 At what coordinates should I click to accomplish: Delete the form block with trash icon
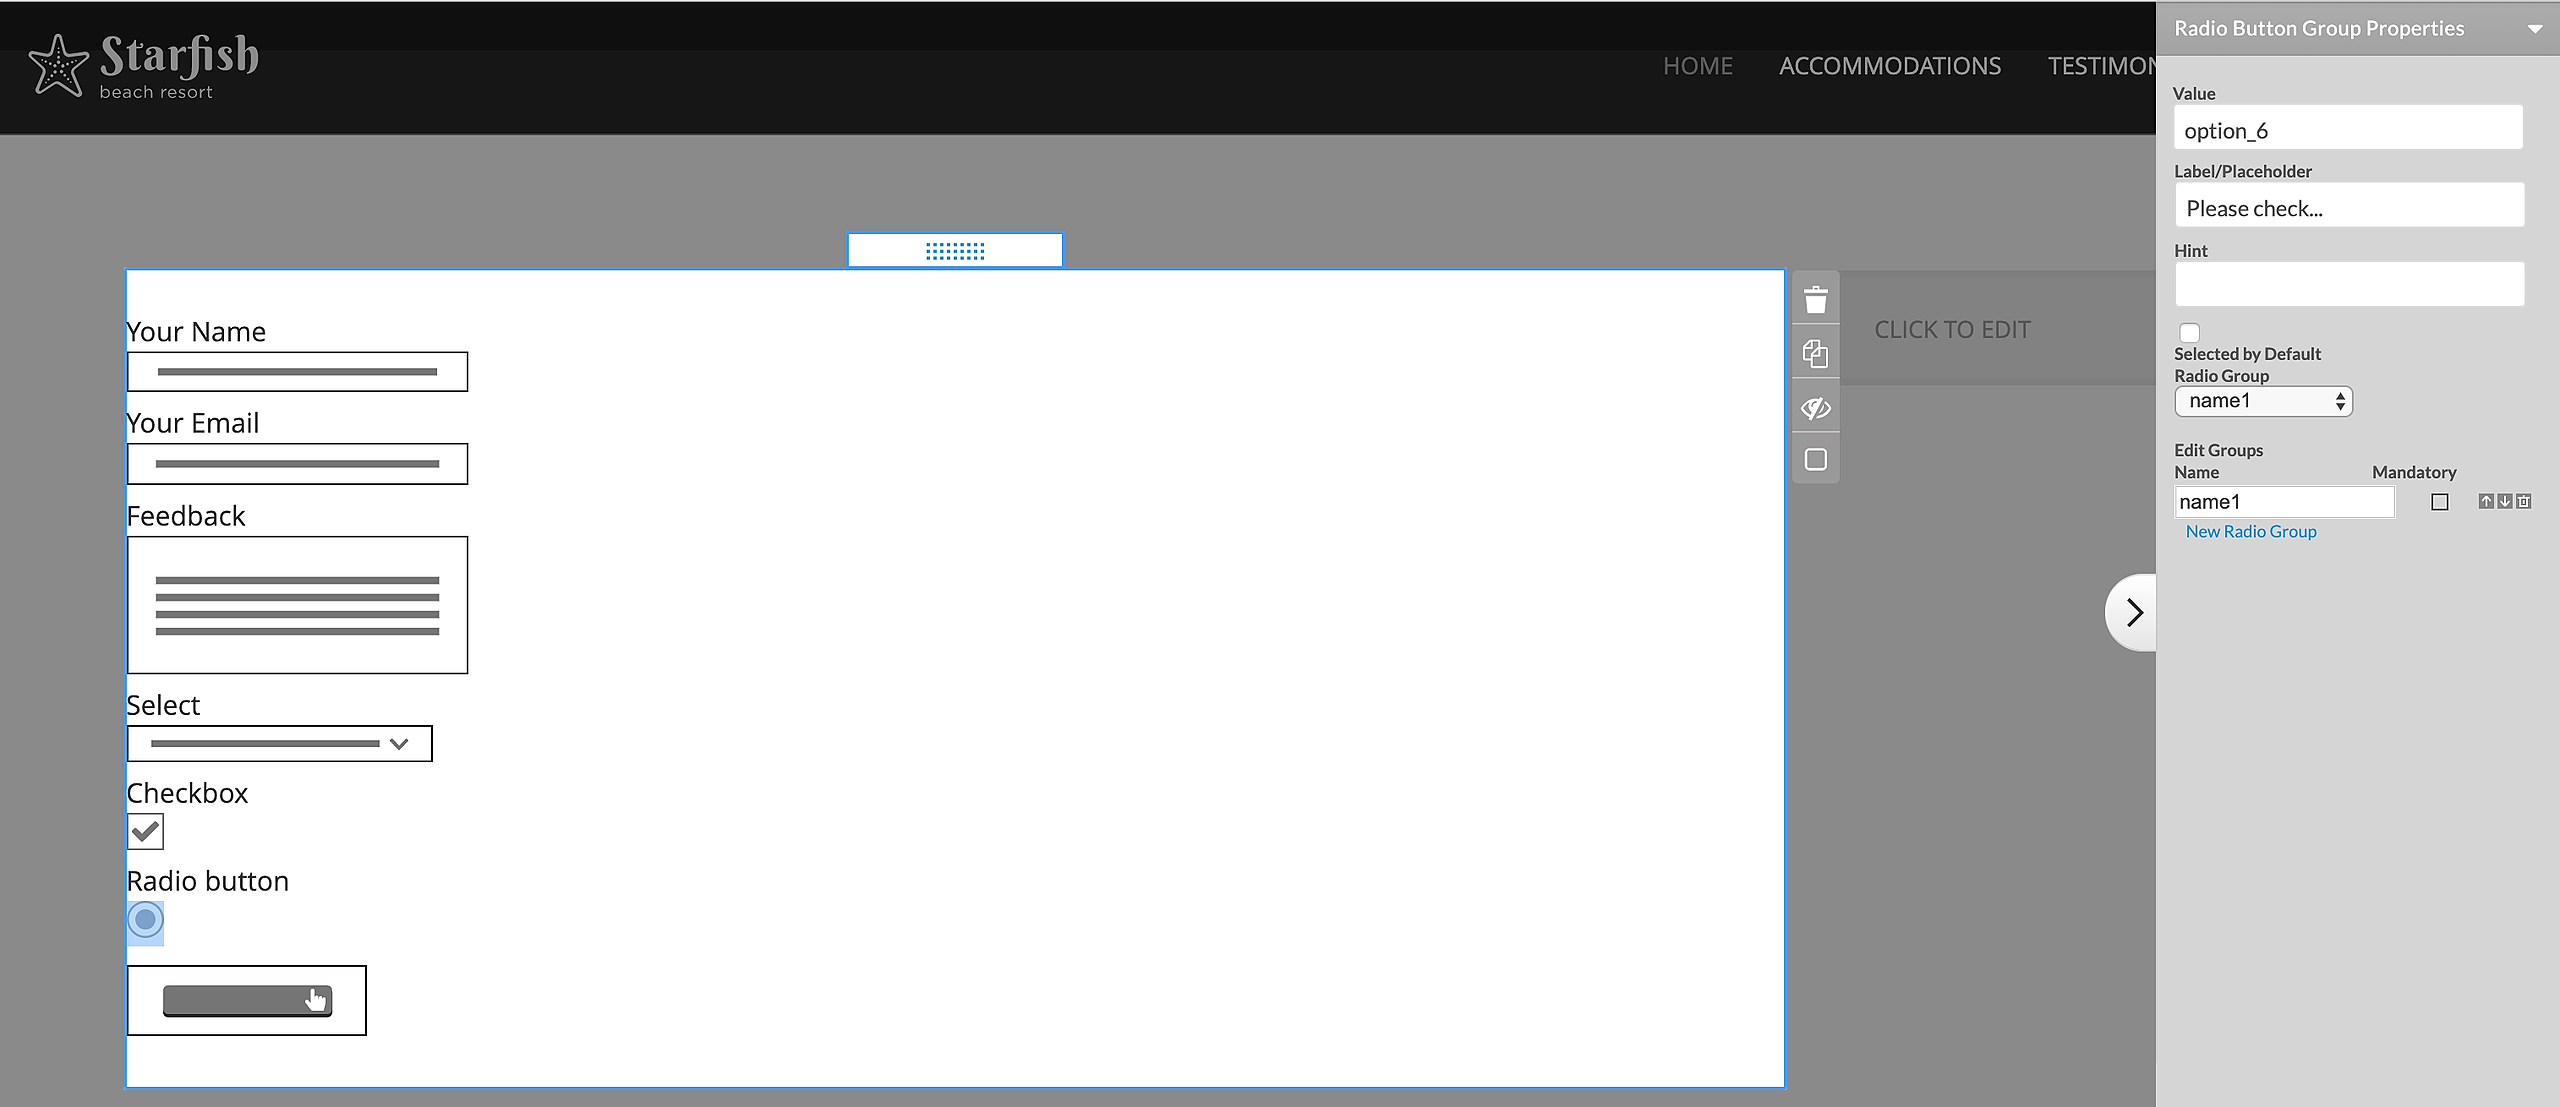(x=1815, y=299)
